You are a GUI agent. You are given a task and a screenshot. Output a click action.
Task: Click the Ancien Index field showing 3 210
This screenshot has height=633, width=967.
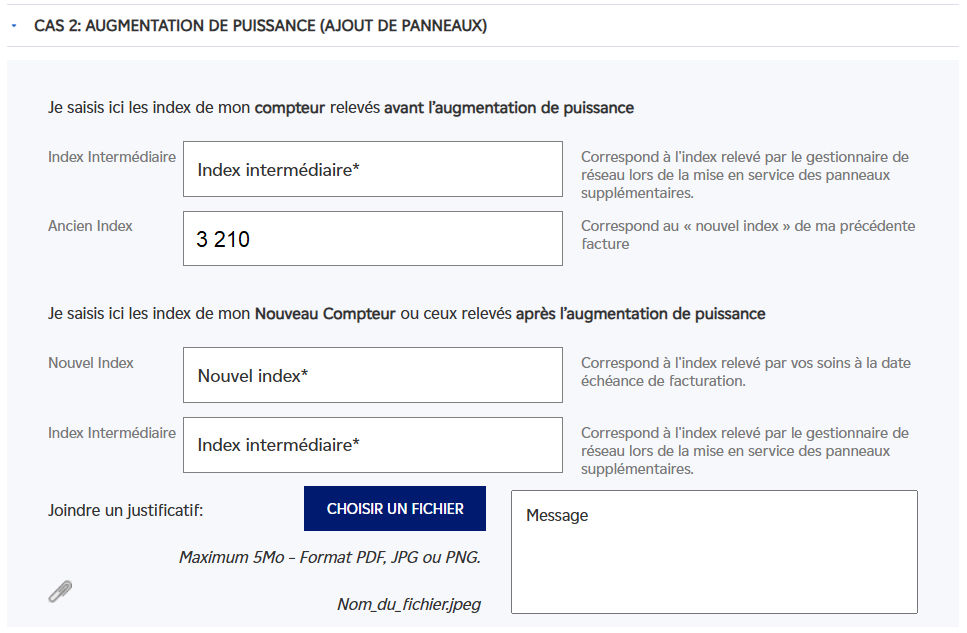coord(372,239)
